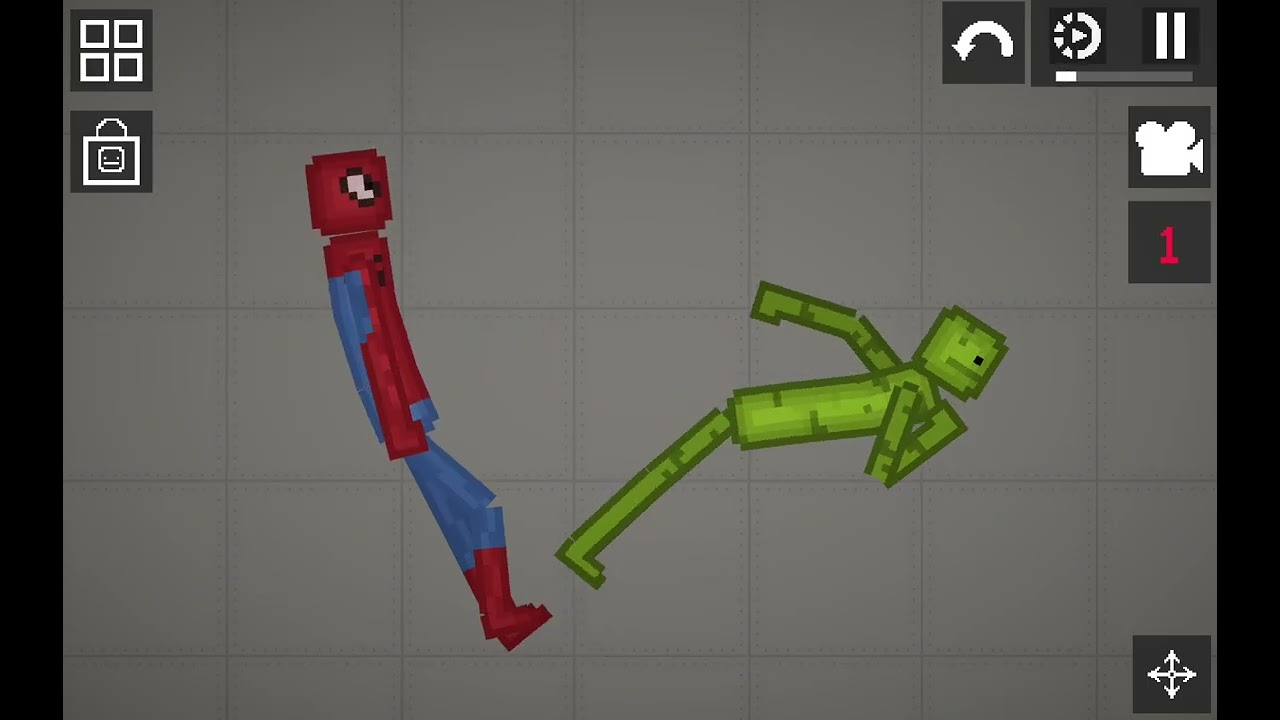
Task: Tap the green ragdoll's extended foot
Action: (x=580, y=563)
